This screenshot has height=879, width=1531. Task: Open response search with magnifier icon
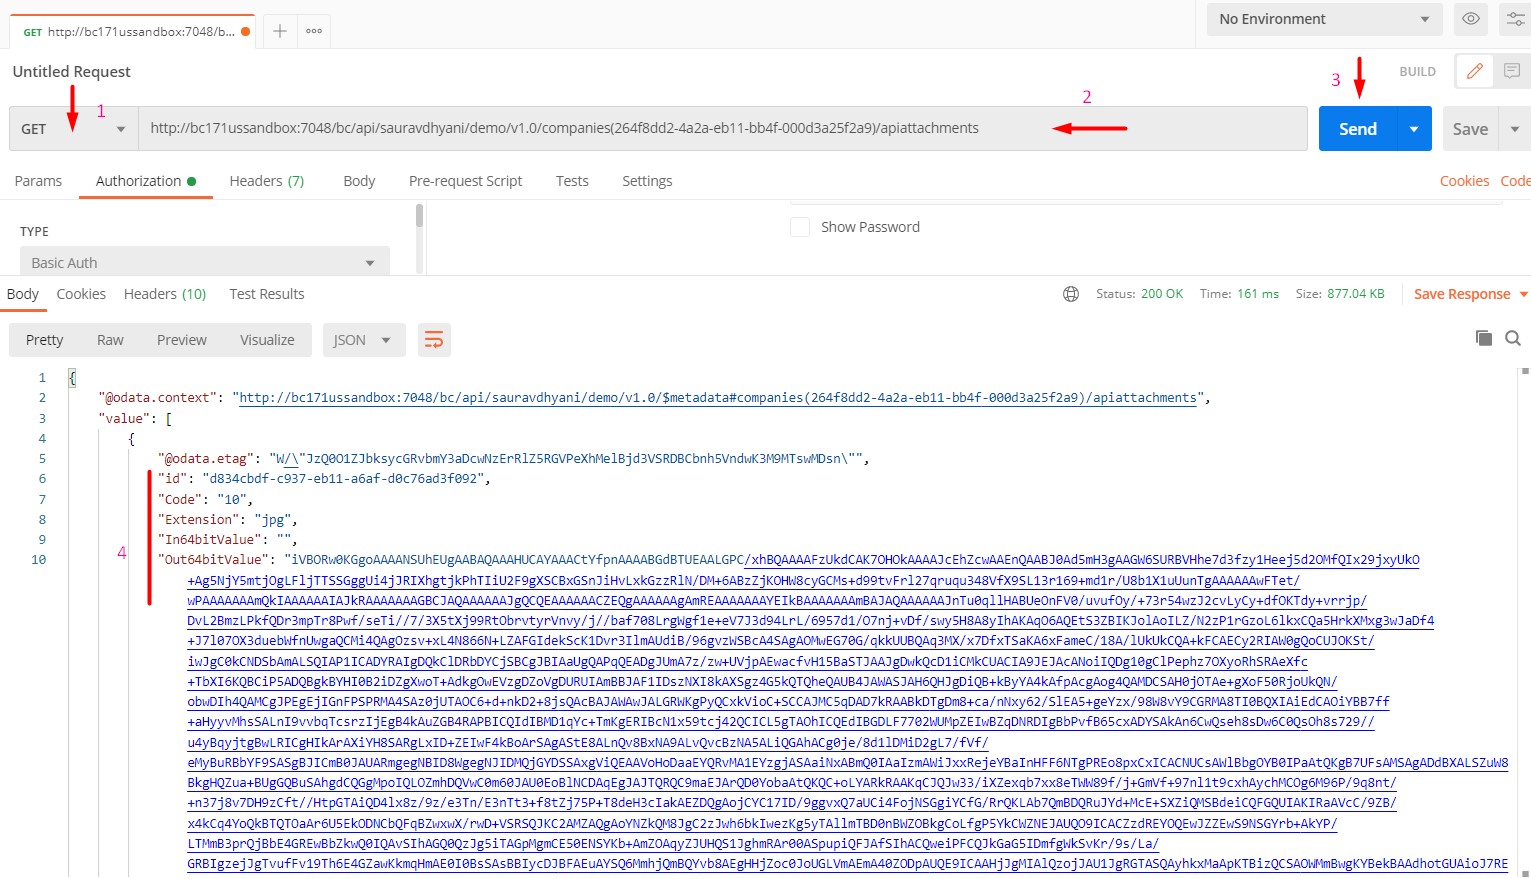1513,338
